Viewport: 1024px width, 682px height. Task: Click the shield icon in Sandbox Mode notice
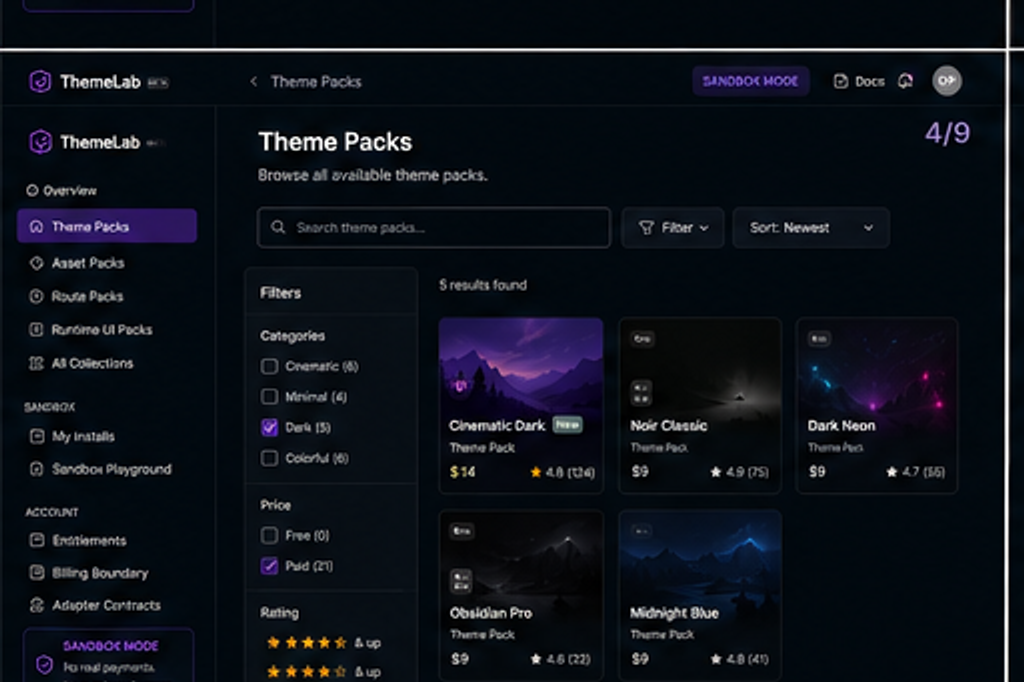pyautogui.click(x=44, y=664)
